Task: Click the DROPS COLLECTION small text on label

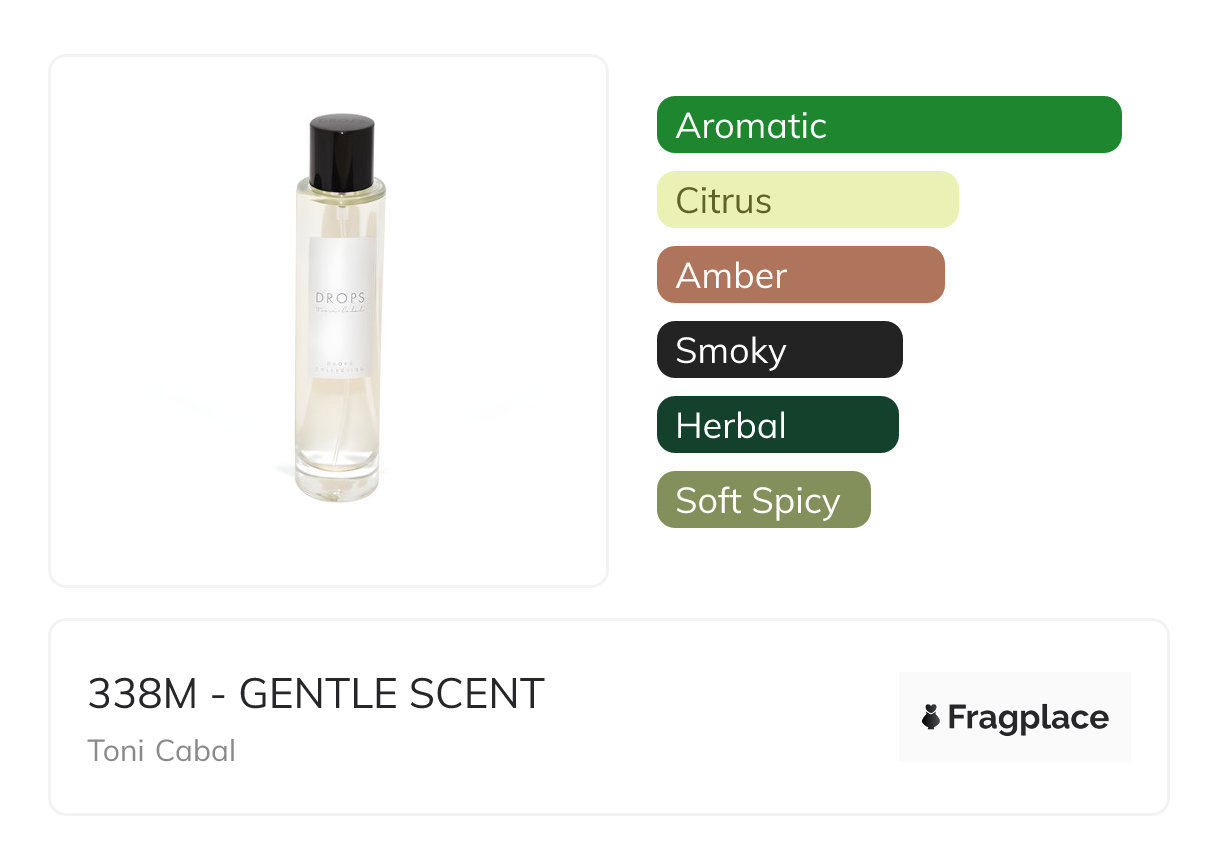Action: coord(341,366)
